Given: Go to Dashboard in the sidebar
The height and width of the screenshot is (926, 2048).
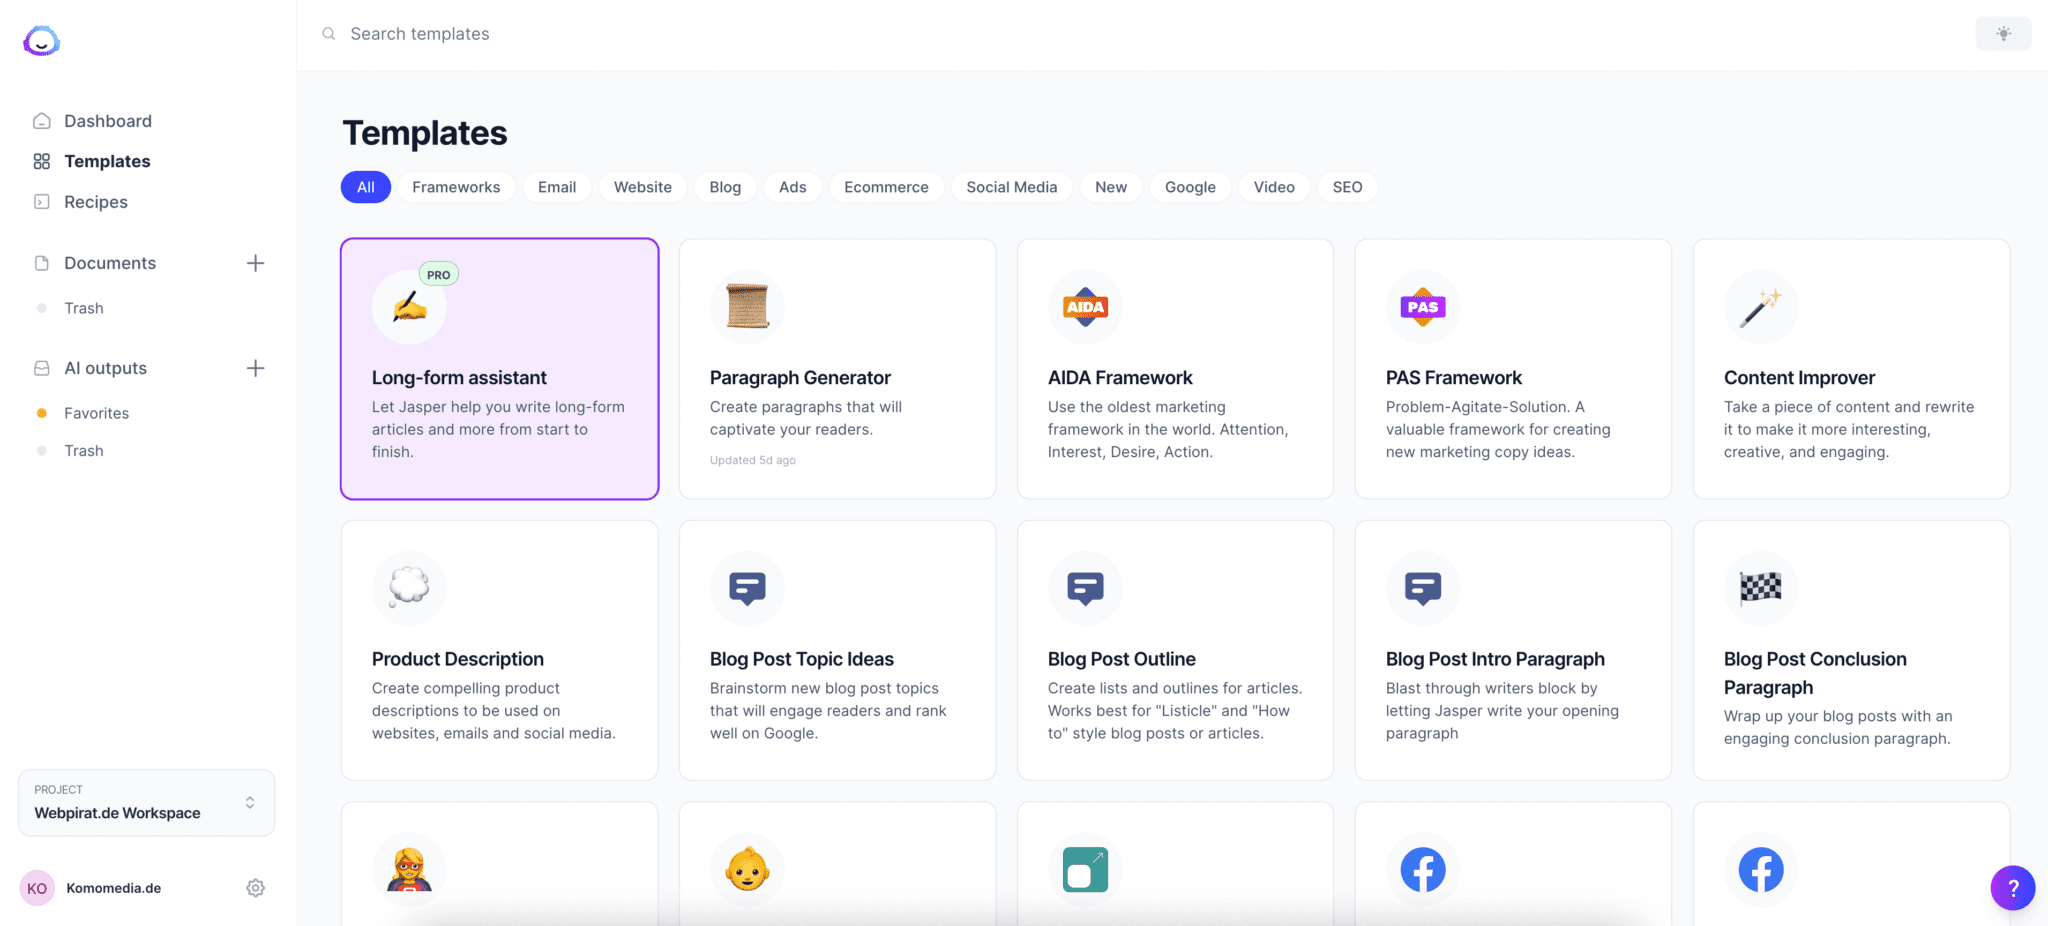Looking at the screenshot, I should click(108, 121).
